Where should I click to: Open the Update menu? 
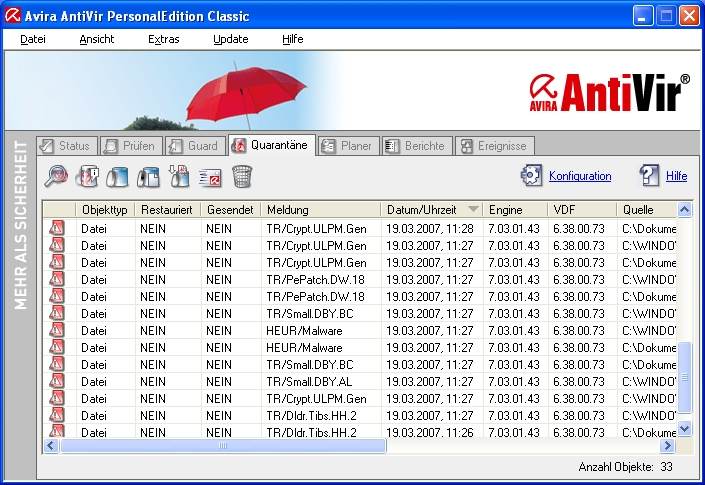click(231, 39)
